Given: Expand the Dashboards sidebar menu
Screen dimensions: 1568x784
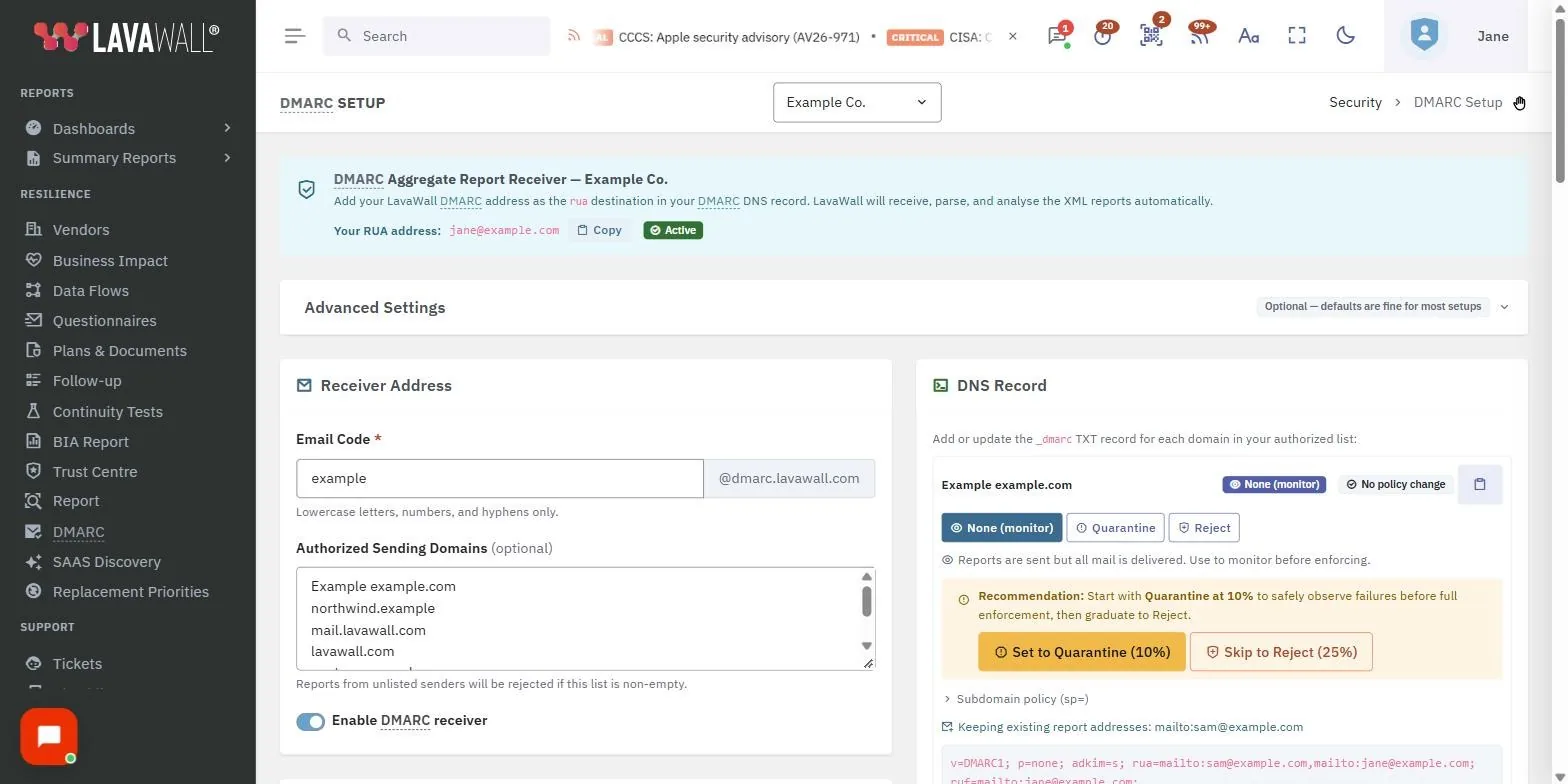Looking at the screenshot, I should (128, 128).
